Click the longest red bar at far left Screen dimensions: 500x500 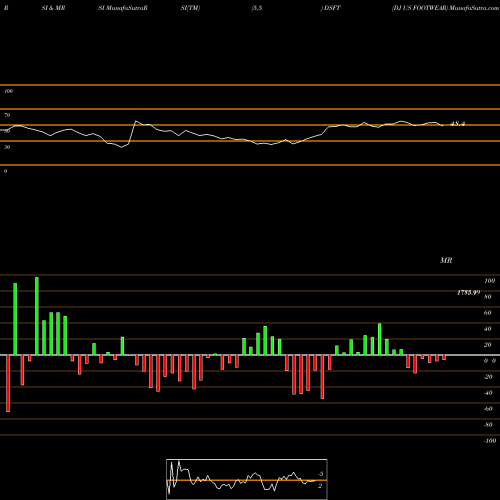pos(8,383)
